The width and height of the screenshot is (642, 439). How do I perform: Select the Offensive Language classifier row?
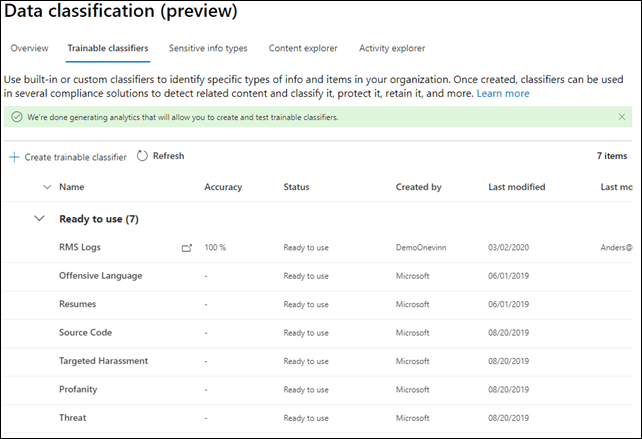[100, 275]
